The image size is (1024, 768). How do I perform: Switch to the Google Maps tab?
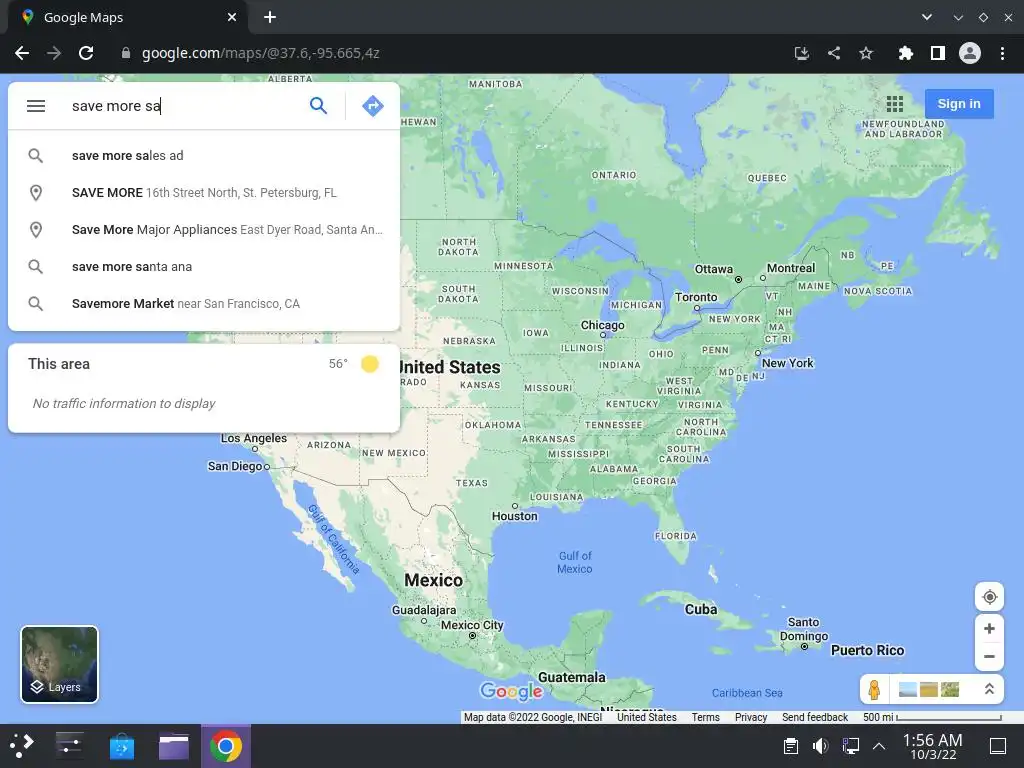click(x=128, y=18)
